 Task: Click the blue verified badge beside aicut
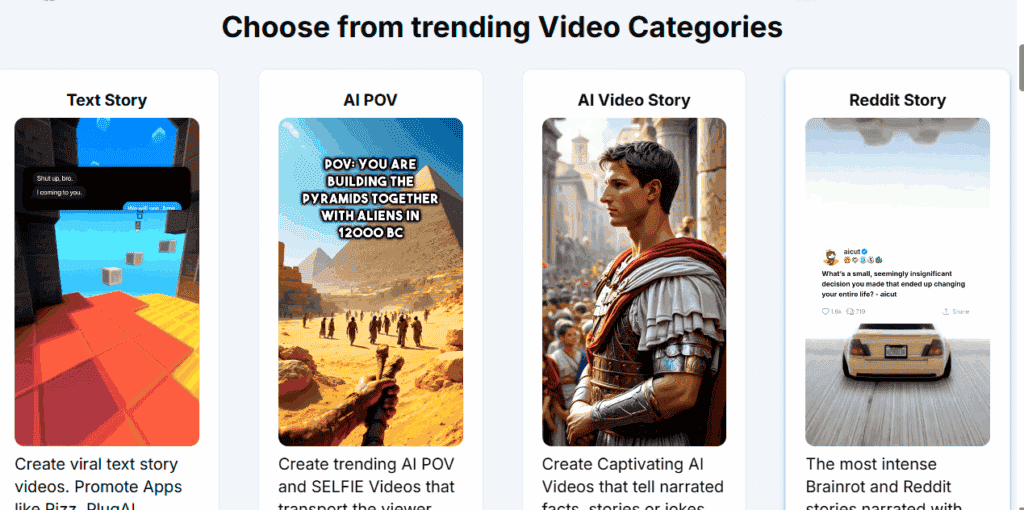[864, 251]
